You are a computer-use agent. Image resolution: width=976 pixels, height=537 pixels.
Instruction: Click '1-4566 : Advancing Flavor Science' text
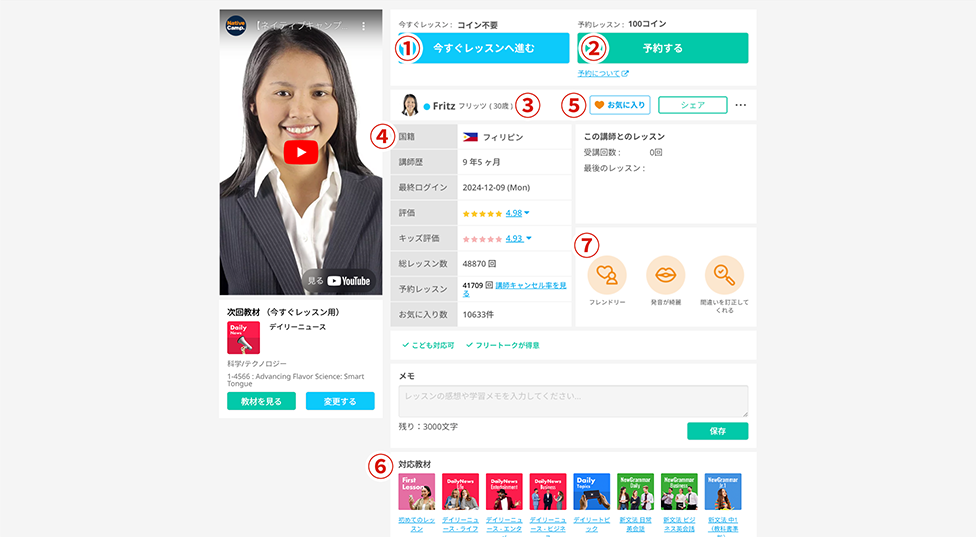click(x=296, y=380)
